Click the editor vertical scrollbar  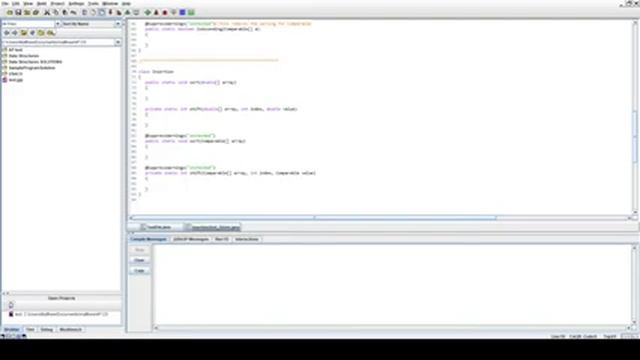635,118
